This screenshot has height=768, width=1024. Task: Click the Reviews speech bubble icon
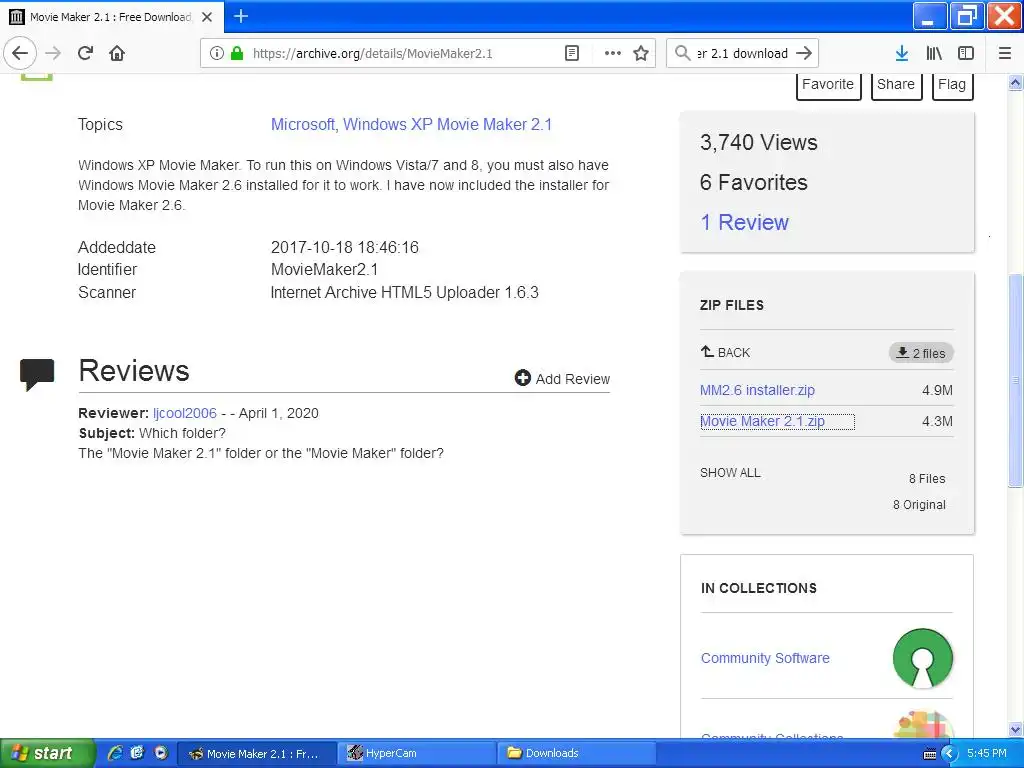37,374
